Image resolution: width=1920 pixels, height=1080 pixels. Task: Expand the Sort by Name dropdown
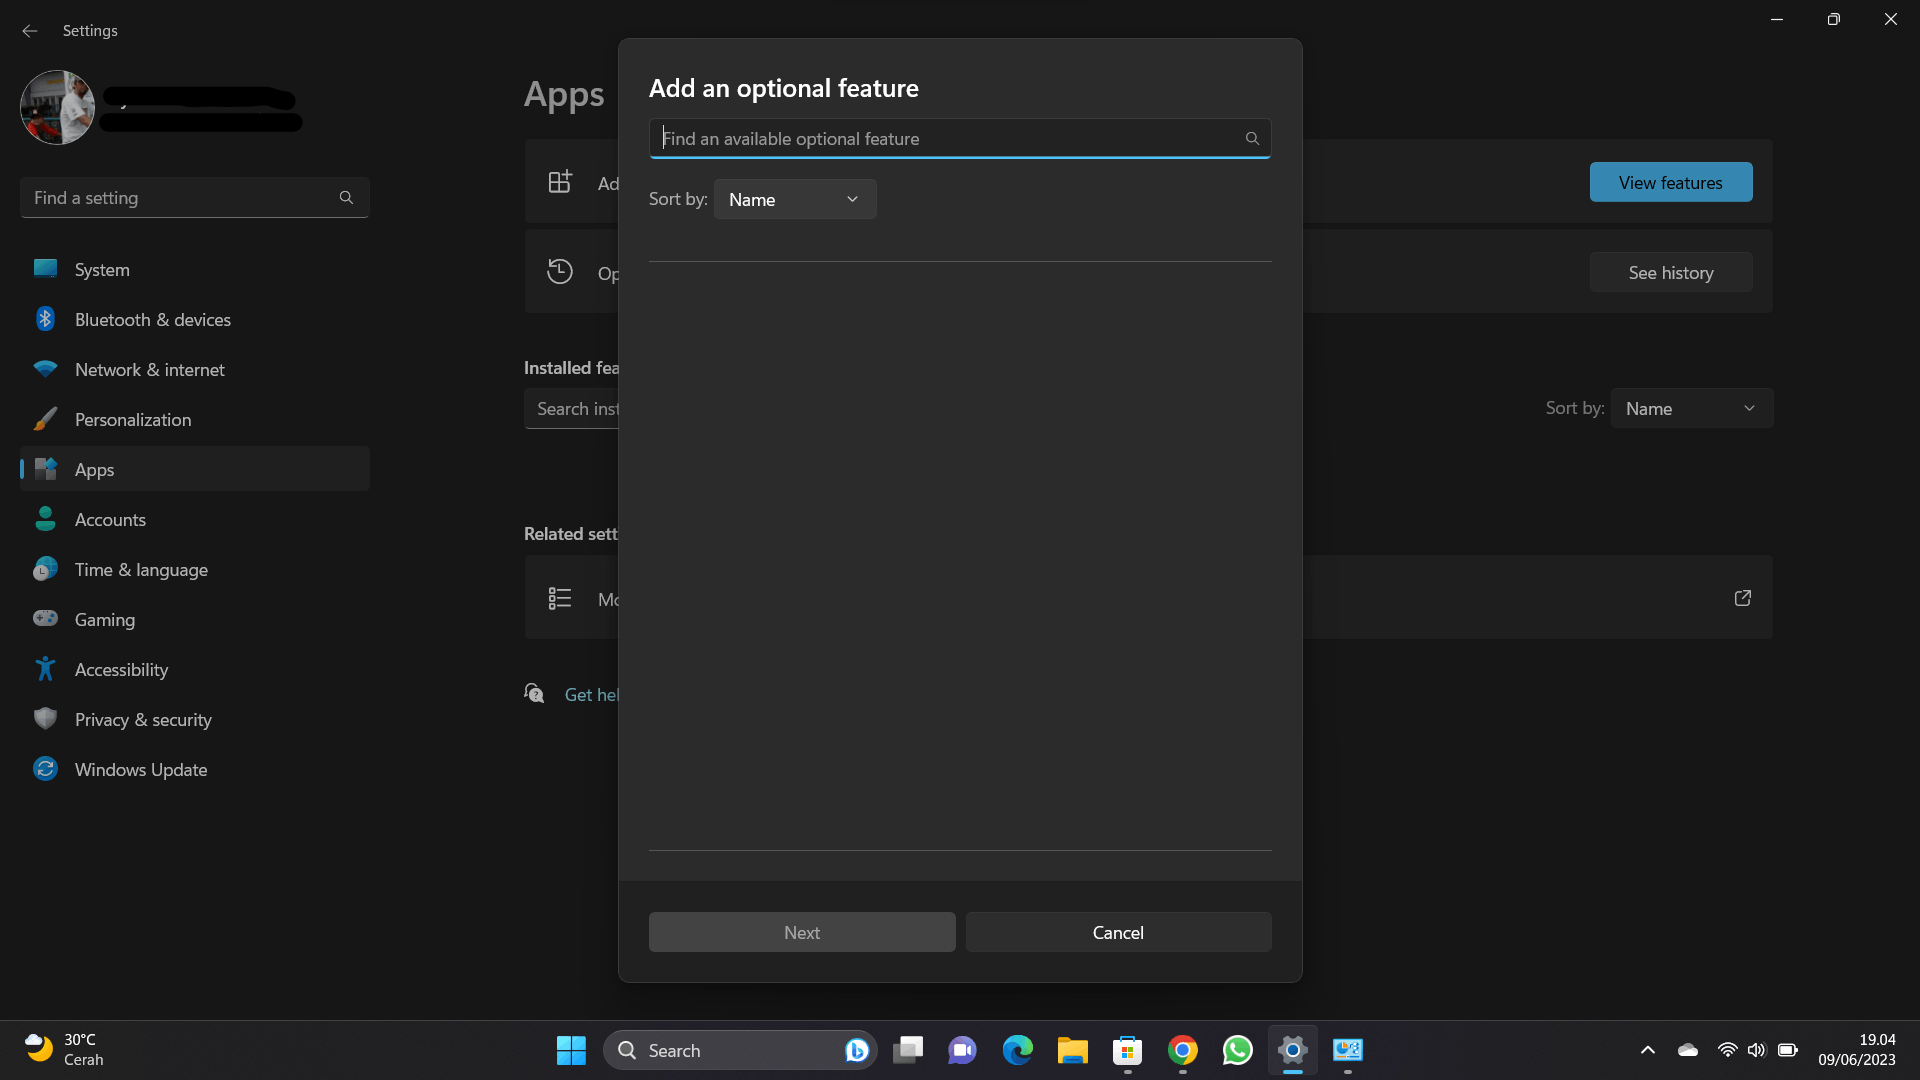(x=793, y=199)
